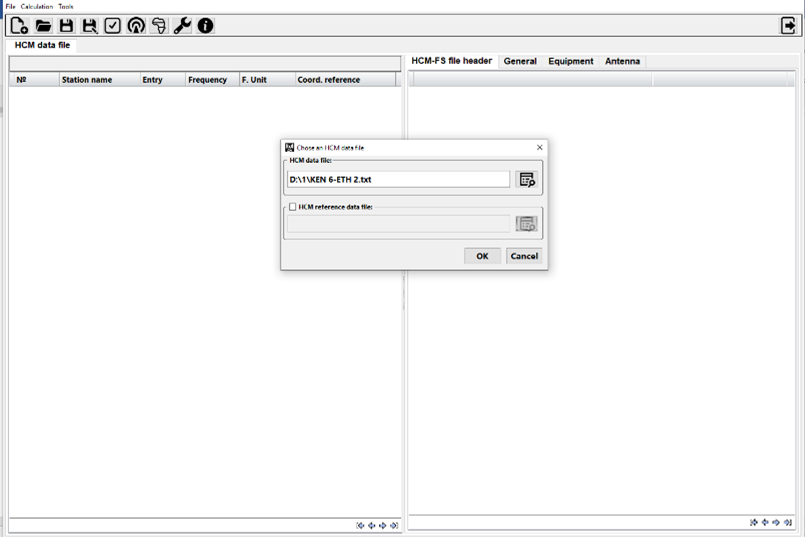Create a new file with the toolbar icon

[x=19, y=26]
